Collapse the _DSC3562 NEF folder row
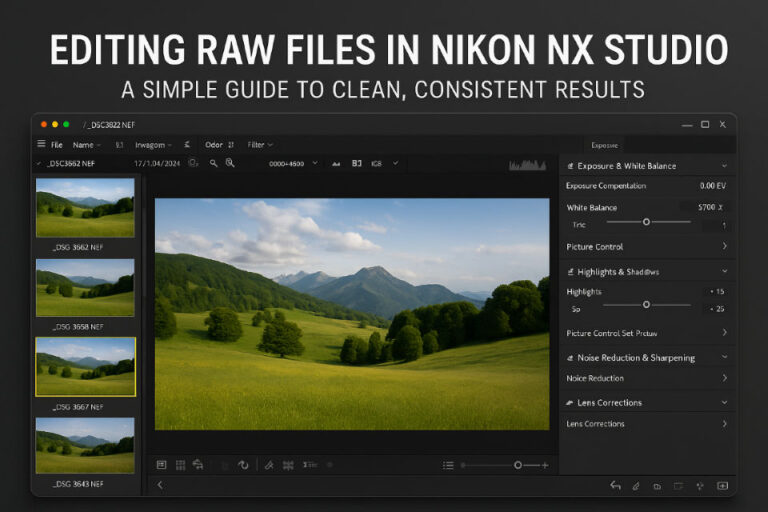 click(39, 163)
